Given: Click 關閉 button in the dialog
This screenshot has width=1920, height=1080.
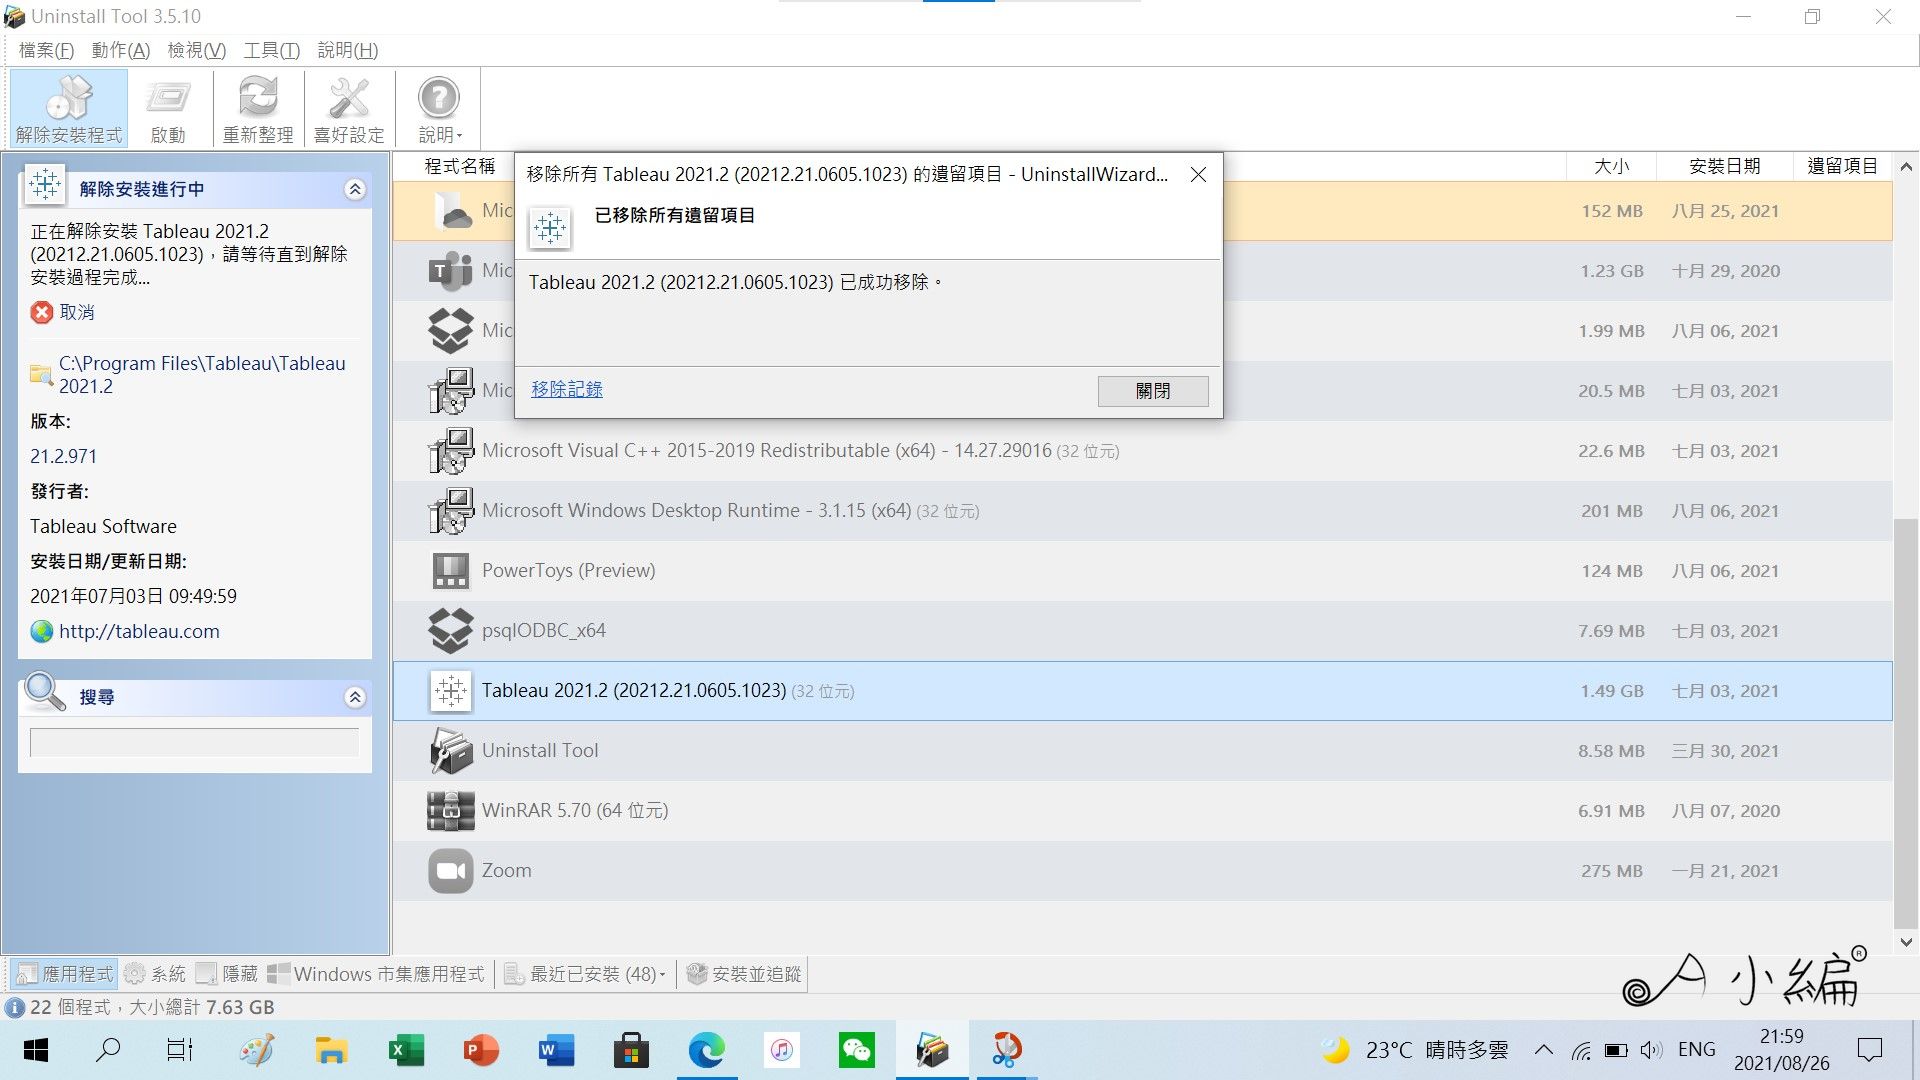Looking at the screenshot, I should tap(1153, 391).
